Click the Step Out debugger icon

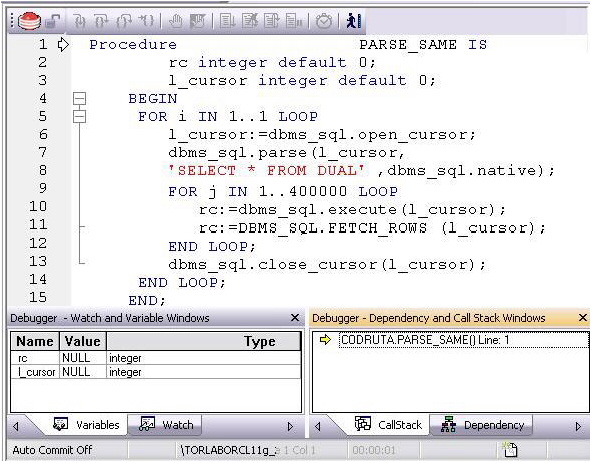point(124,21)
